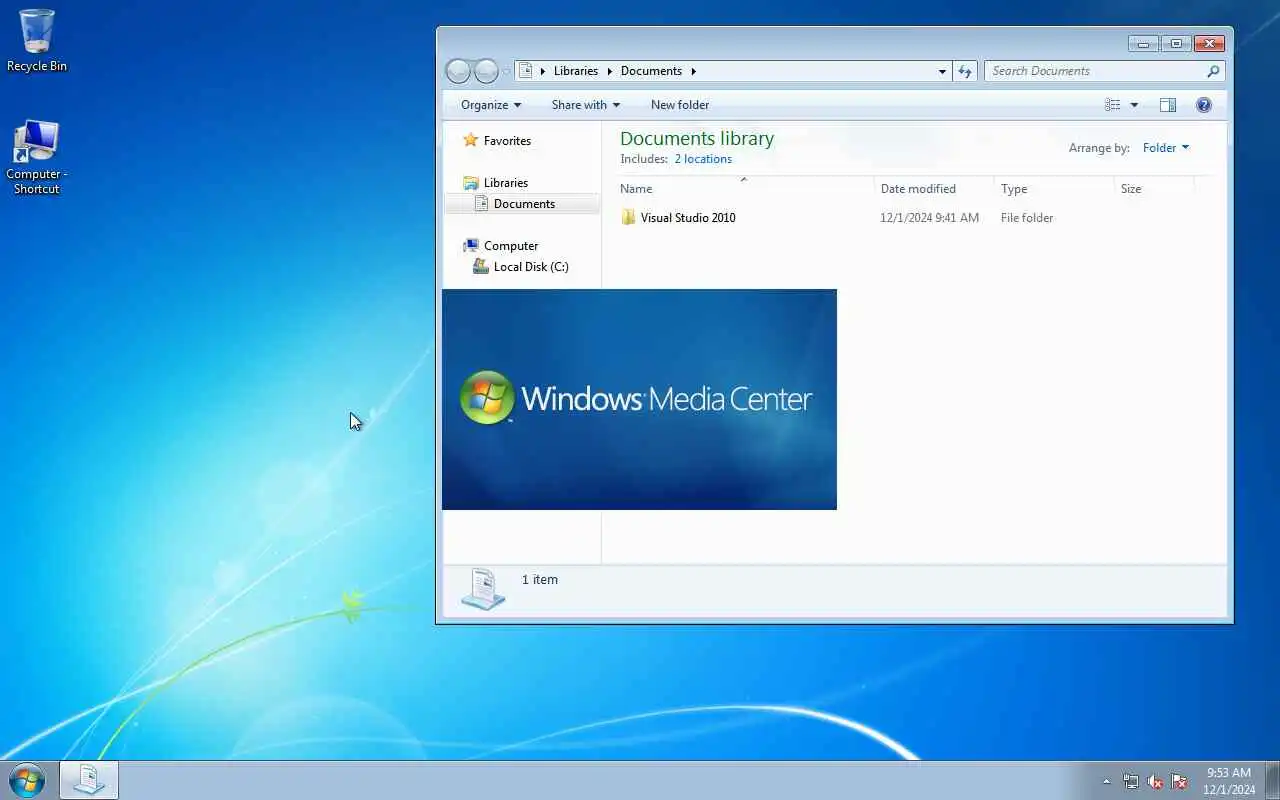Screen dimensions: 1280x800
Task: Open the Organize menu
Action: (x=490, y=105)
